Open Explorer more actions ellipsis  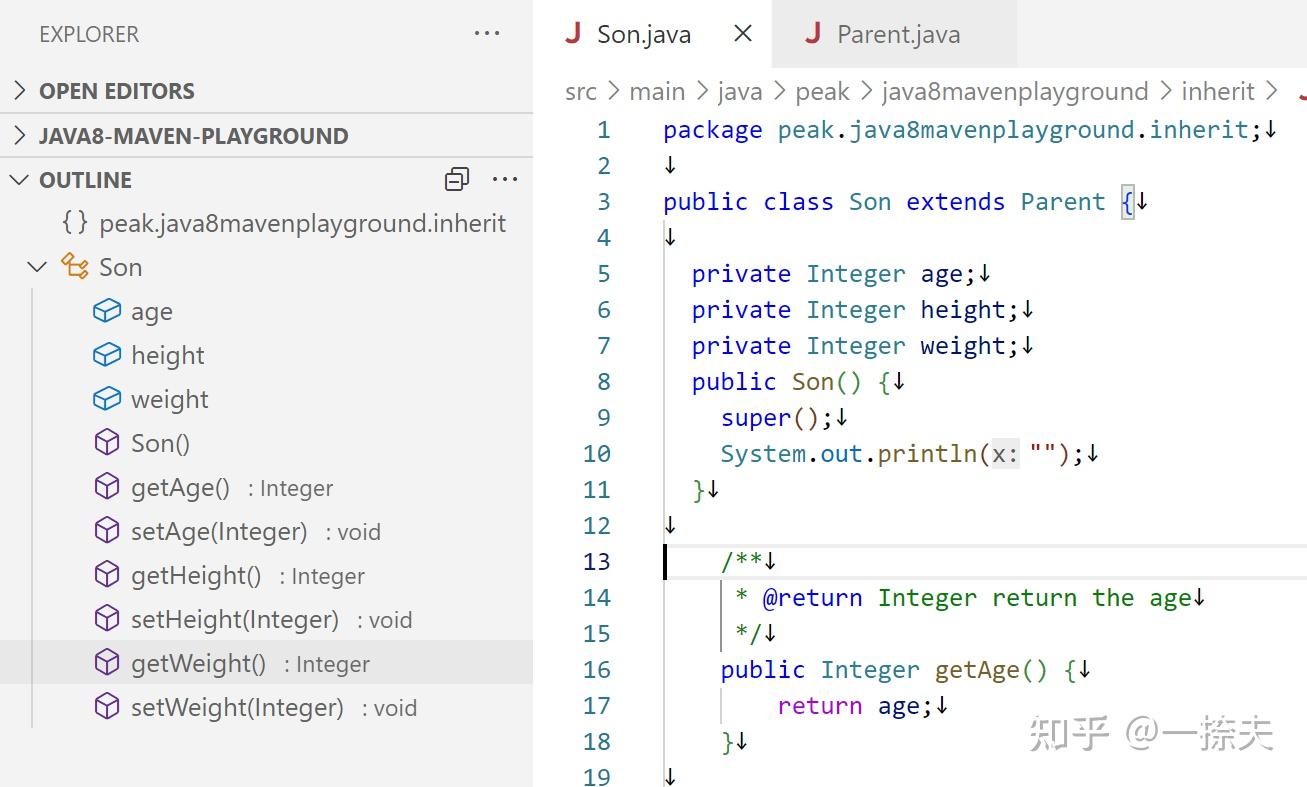coord(487,34)
